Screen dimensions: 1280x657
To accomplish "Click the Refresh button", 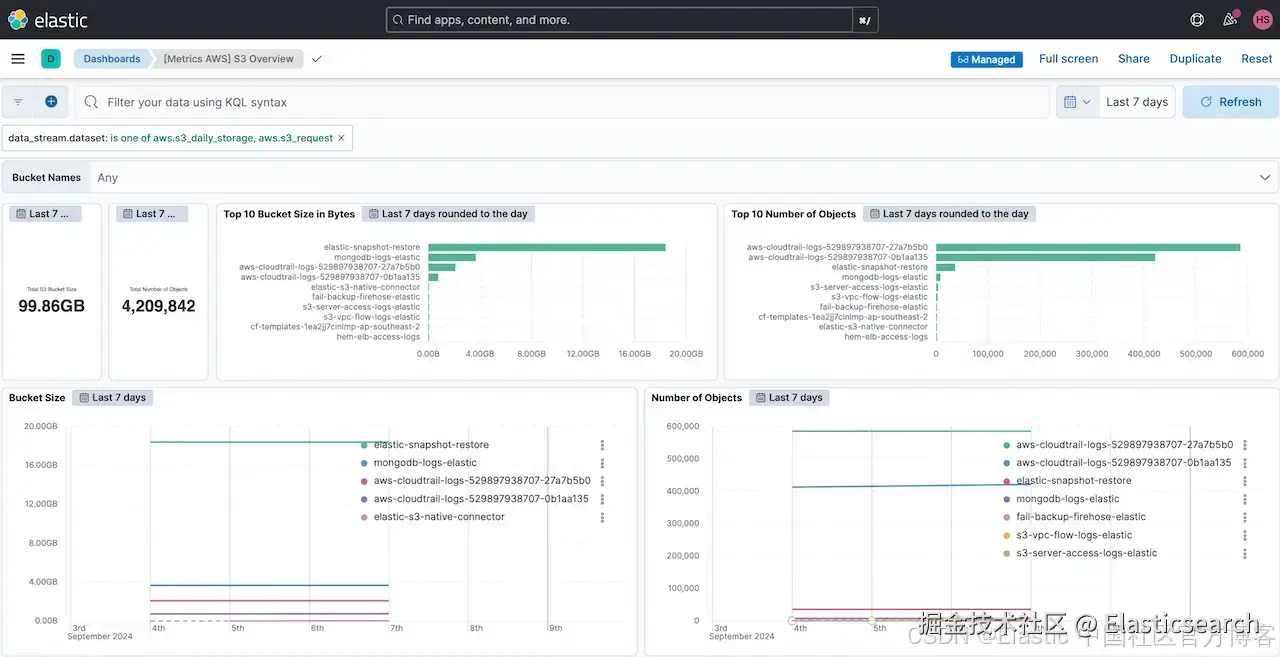I will click(1230, 102).
